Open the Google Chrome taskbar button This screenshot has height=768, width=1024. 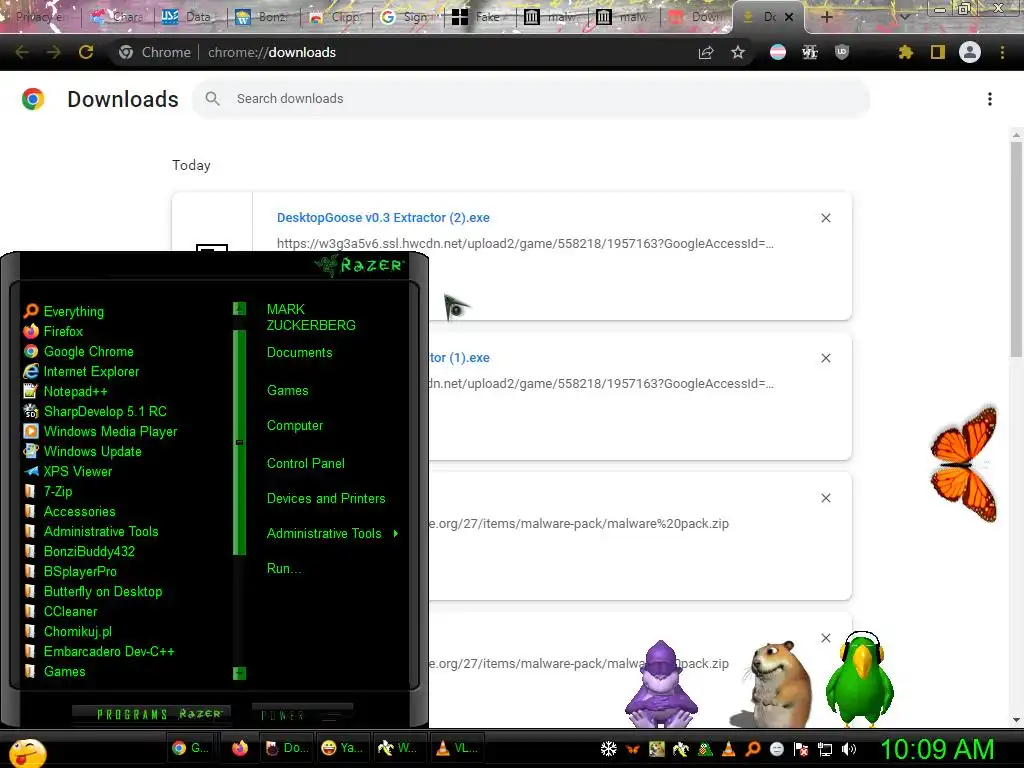[190, 748]
